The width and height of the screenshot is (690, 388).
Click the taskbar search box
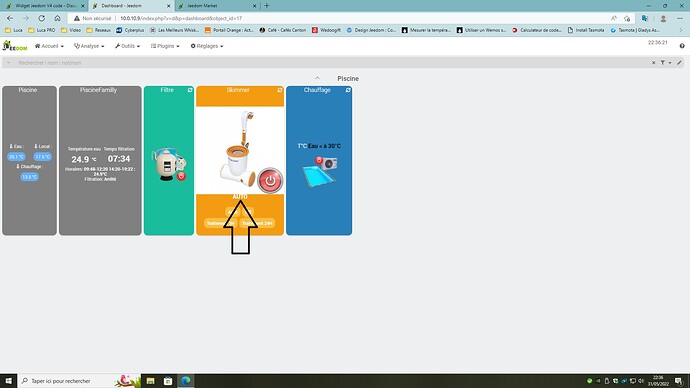tap(79, 381)
